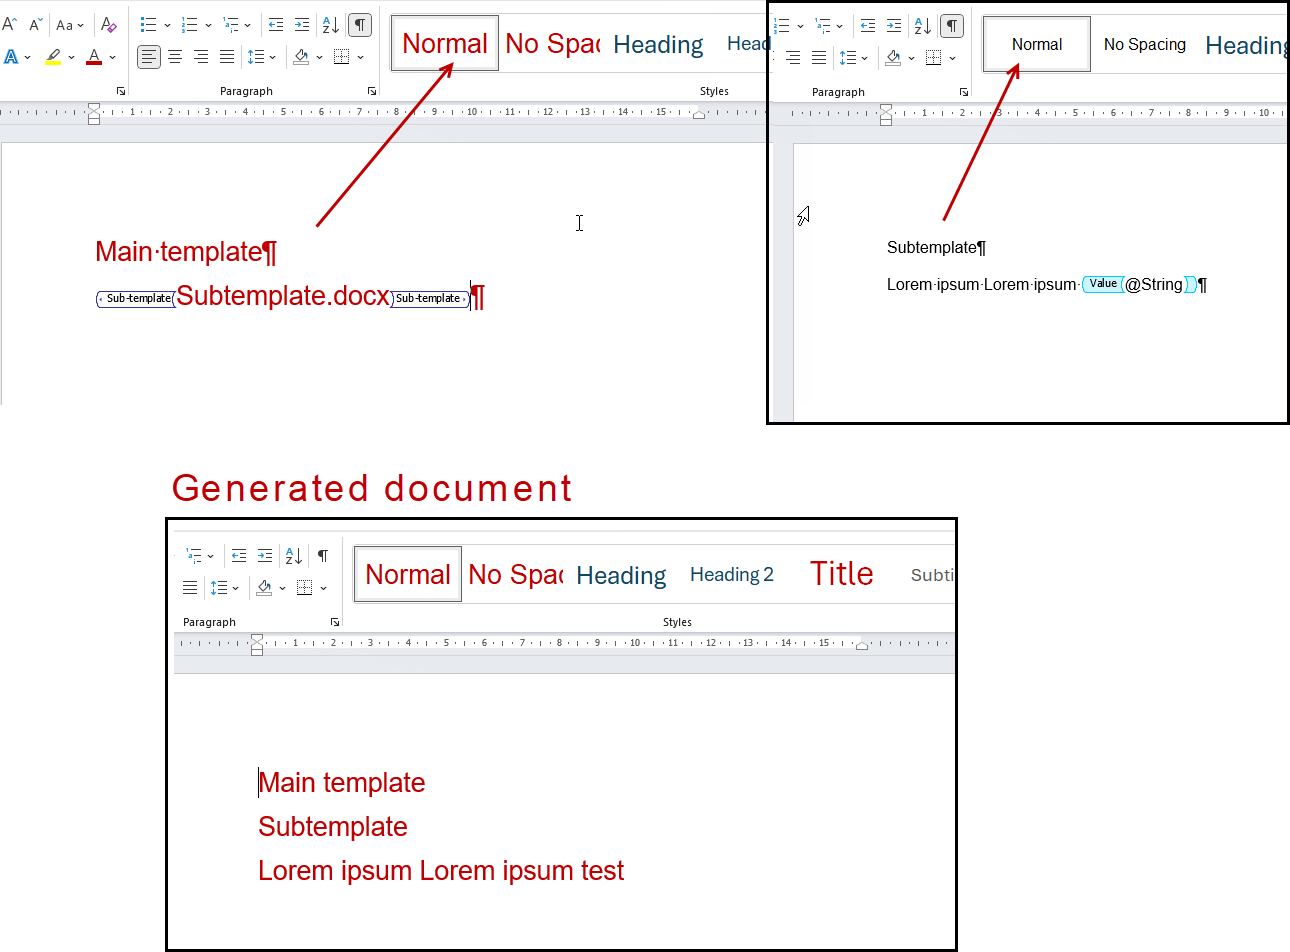The width and height of the screenshot is (1290, 952).
Task: Open Paragraph dialog launcher in Generated document window
Action: pyautogui.click(x=335, y=622)
